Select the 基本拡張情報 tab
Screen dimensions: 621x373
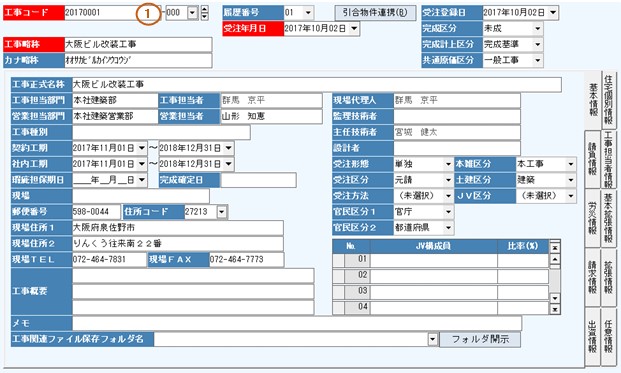608,218
